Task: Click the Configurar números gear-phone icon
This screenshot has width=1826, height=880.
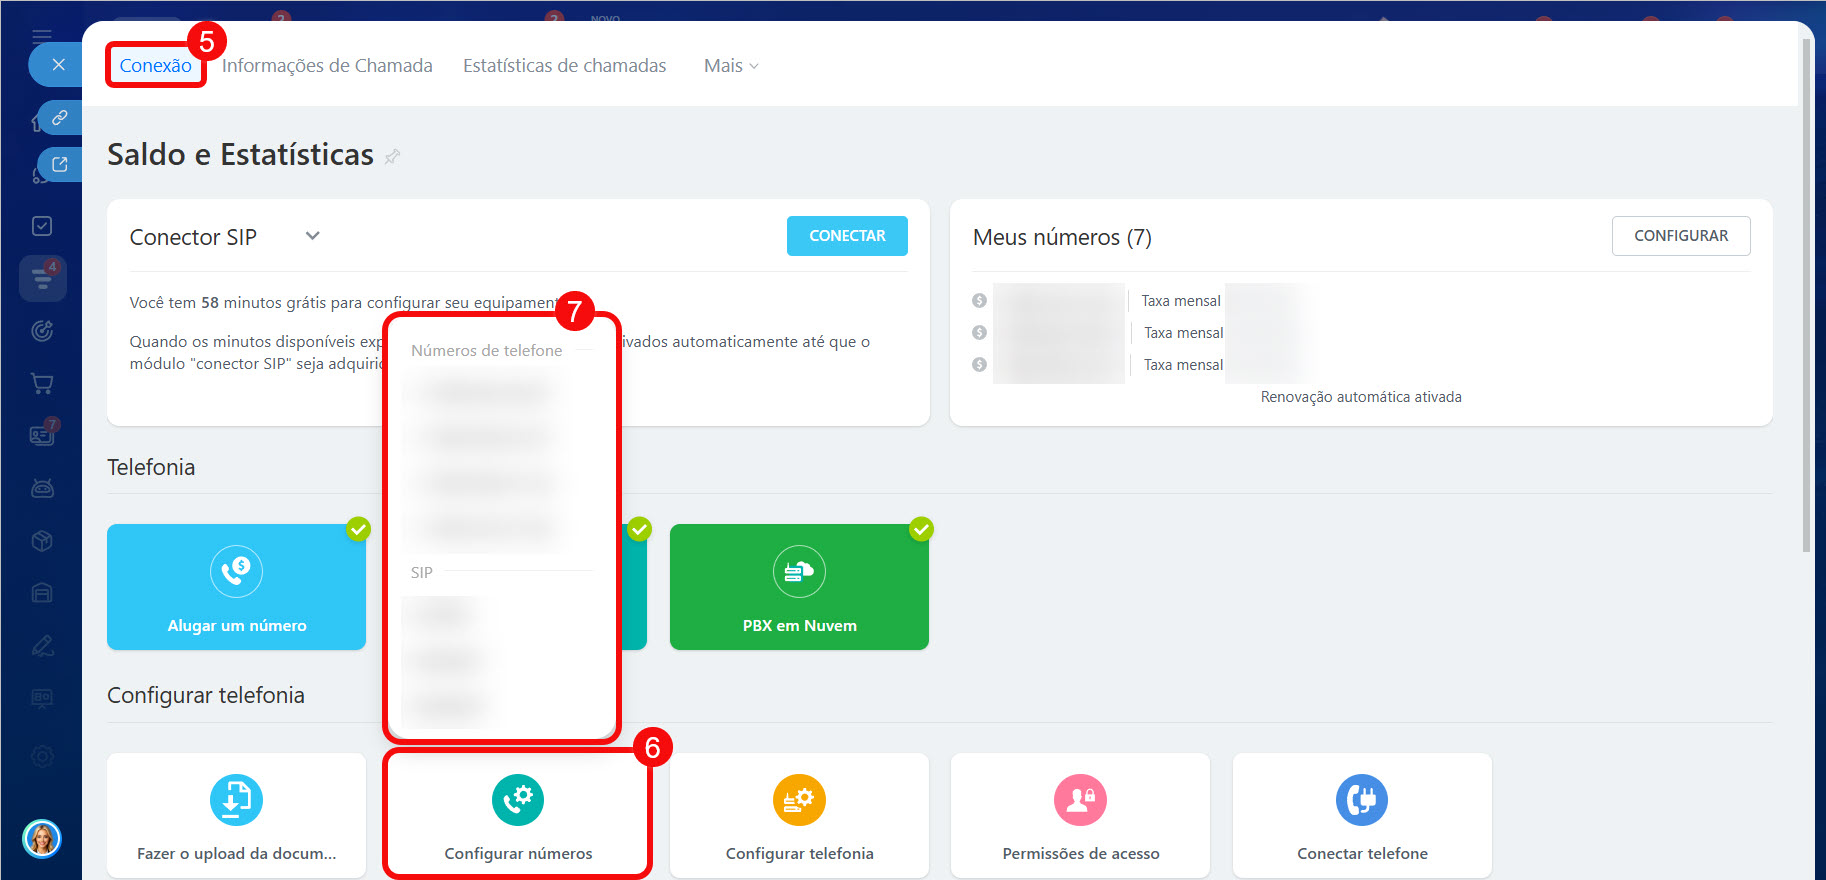Action: coord(518,800)
